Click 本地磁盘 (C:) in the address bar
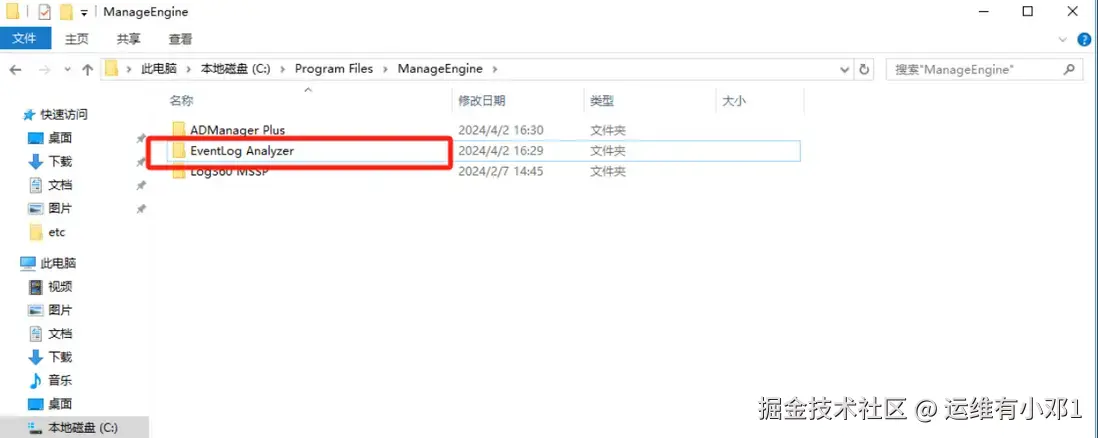 click(x=235, y=69)
